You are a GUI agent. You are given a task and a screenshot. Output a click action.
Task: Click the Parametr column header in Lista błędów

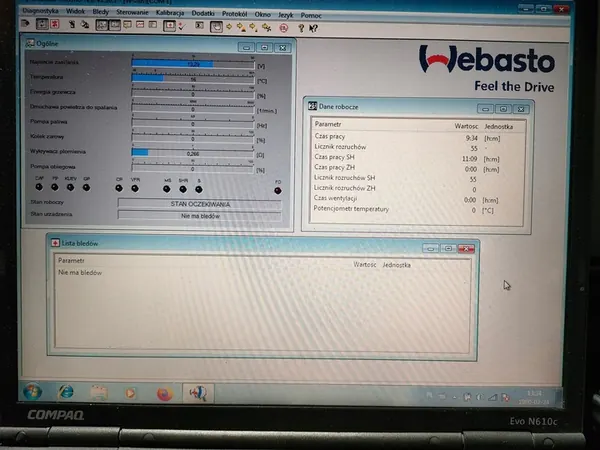pyautogui.click(x=71, y=261)
